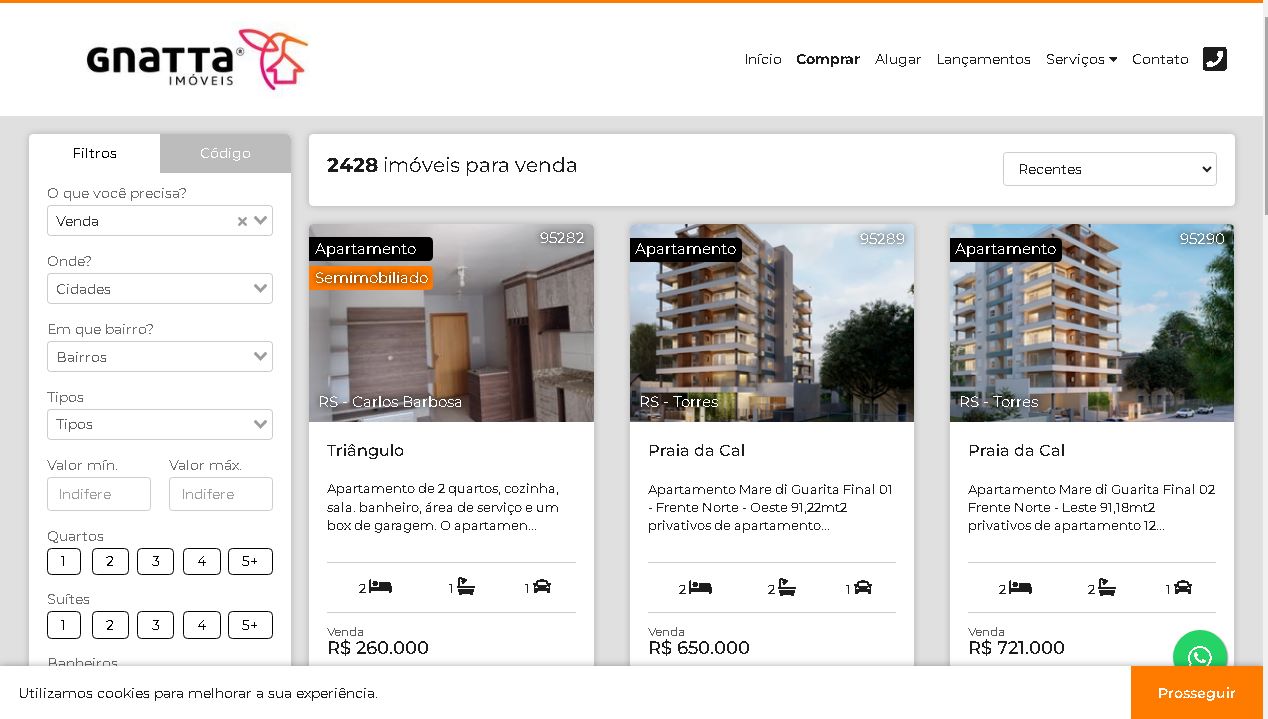Clear the Venda selection with the x icon
The width and height of the screenshot is (1268, 719).
point(242,221)
